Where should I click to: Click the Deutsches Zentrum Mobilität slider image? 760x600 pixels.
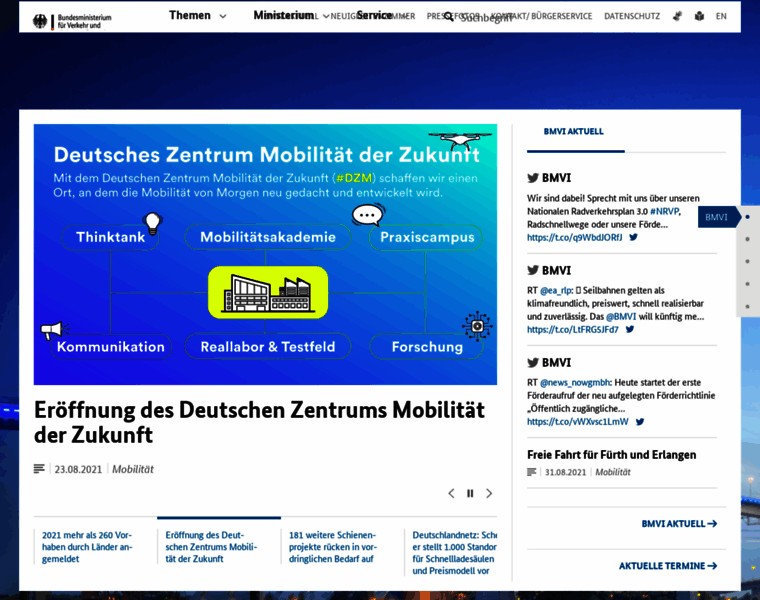265,254
